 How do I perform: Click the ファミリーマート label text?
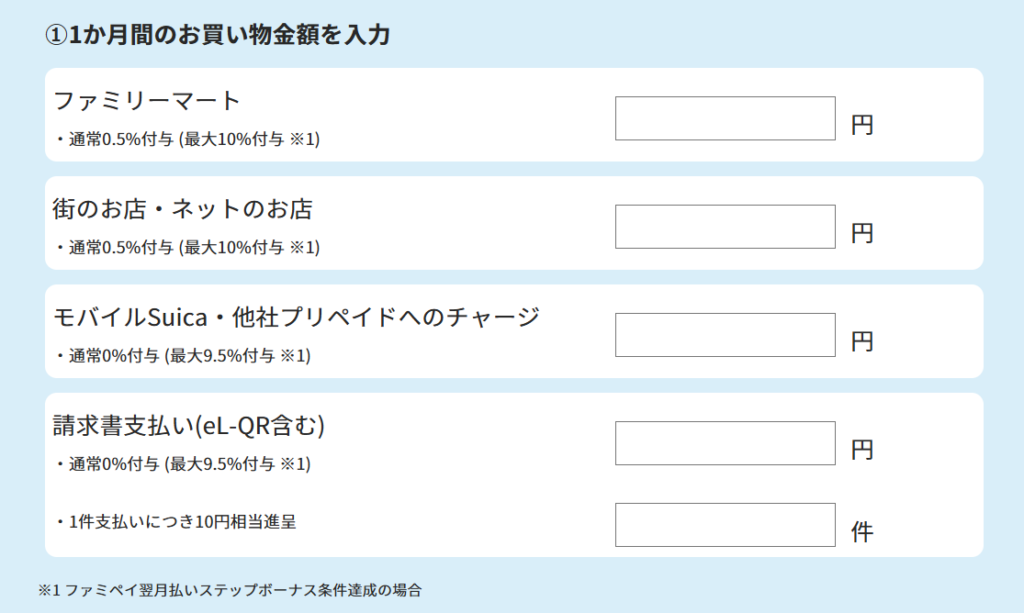(147, 101)
